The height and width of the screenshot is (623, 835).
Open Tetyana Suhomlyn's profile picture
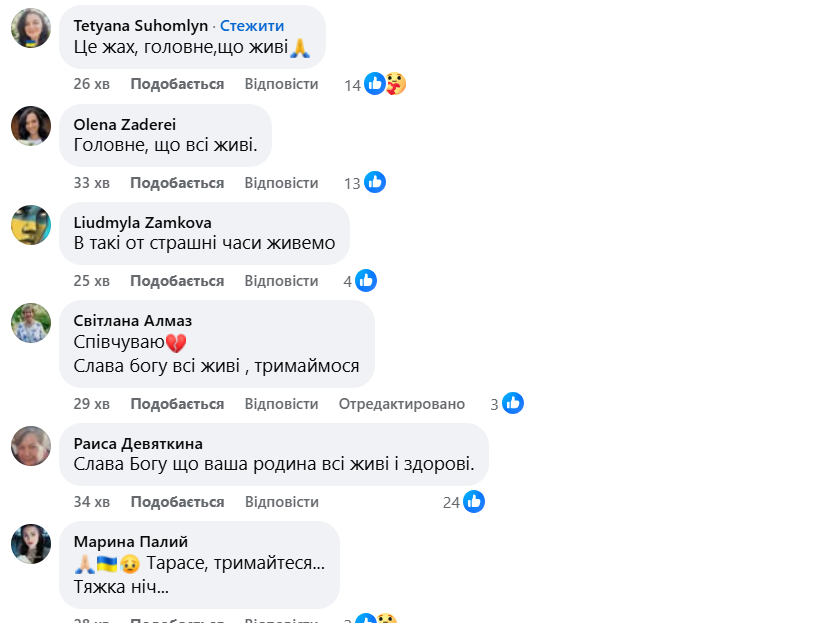[x=31, y=28]
